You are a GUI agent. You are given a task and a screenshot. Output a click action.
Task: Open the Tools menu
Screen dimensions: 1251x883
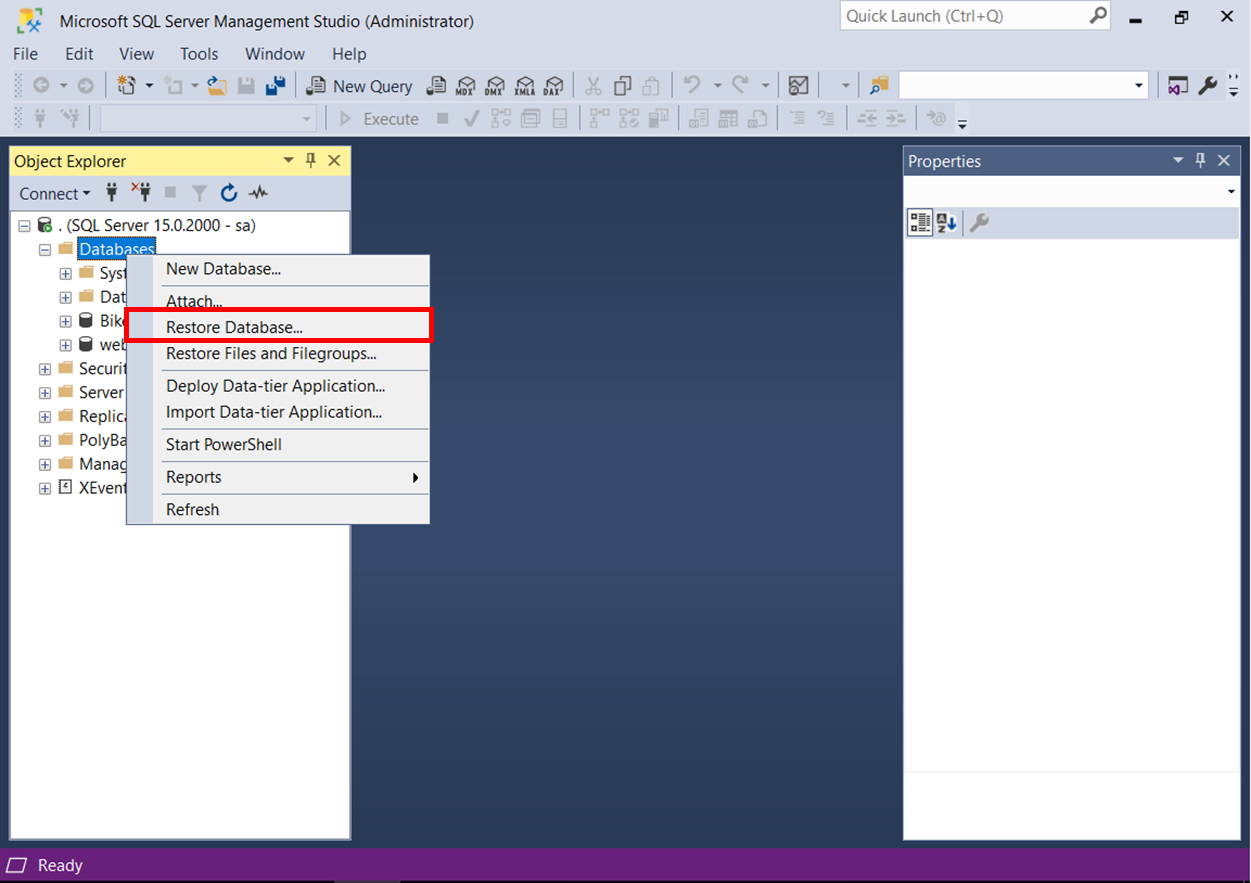pyautogui.click(x=199, y=54)
